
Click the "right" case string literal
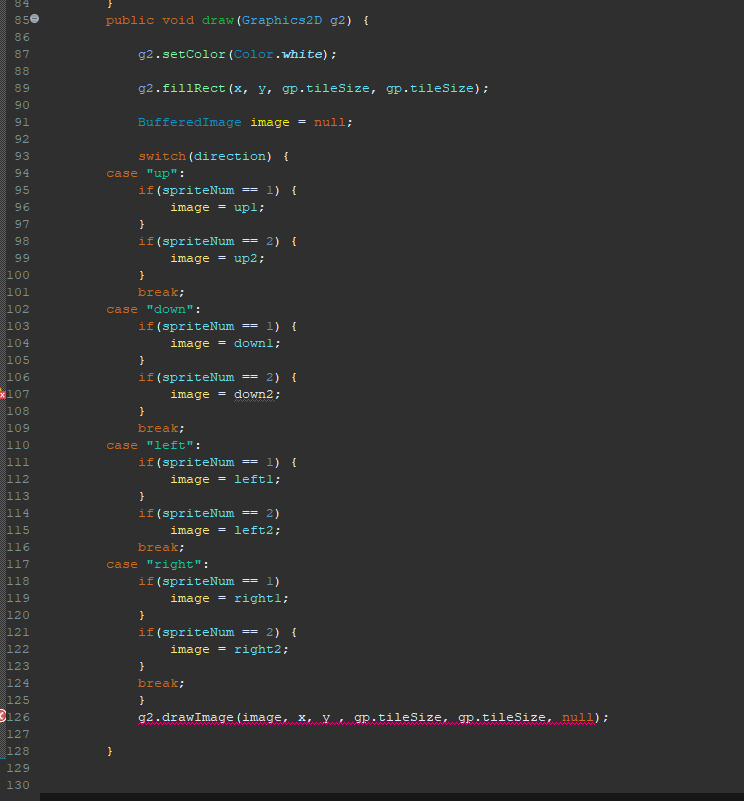click(x=177, y=564)
